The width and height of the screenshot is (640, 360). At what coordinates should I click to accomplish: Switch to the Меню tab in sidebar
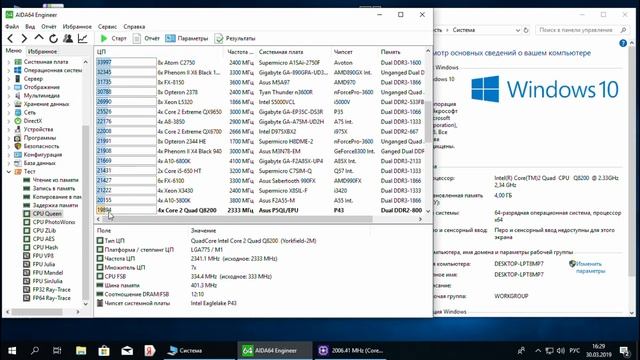[13, 51]
